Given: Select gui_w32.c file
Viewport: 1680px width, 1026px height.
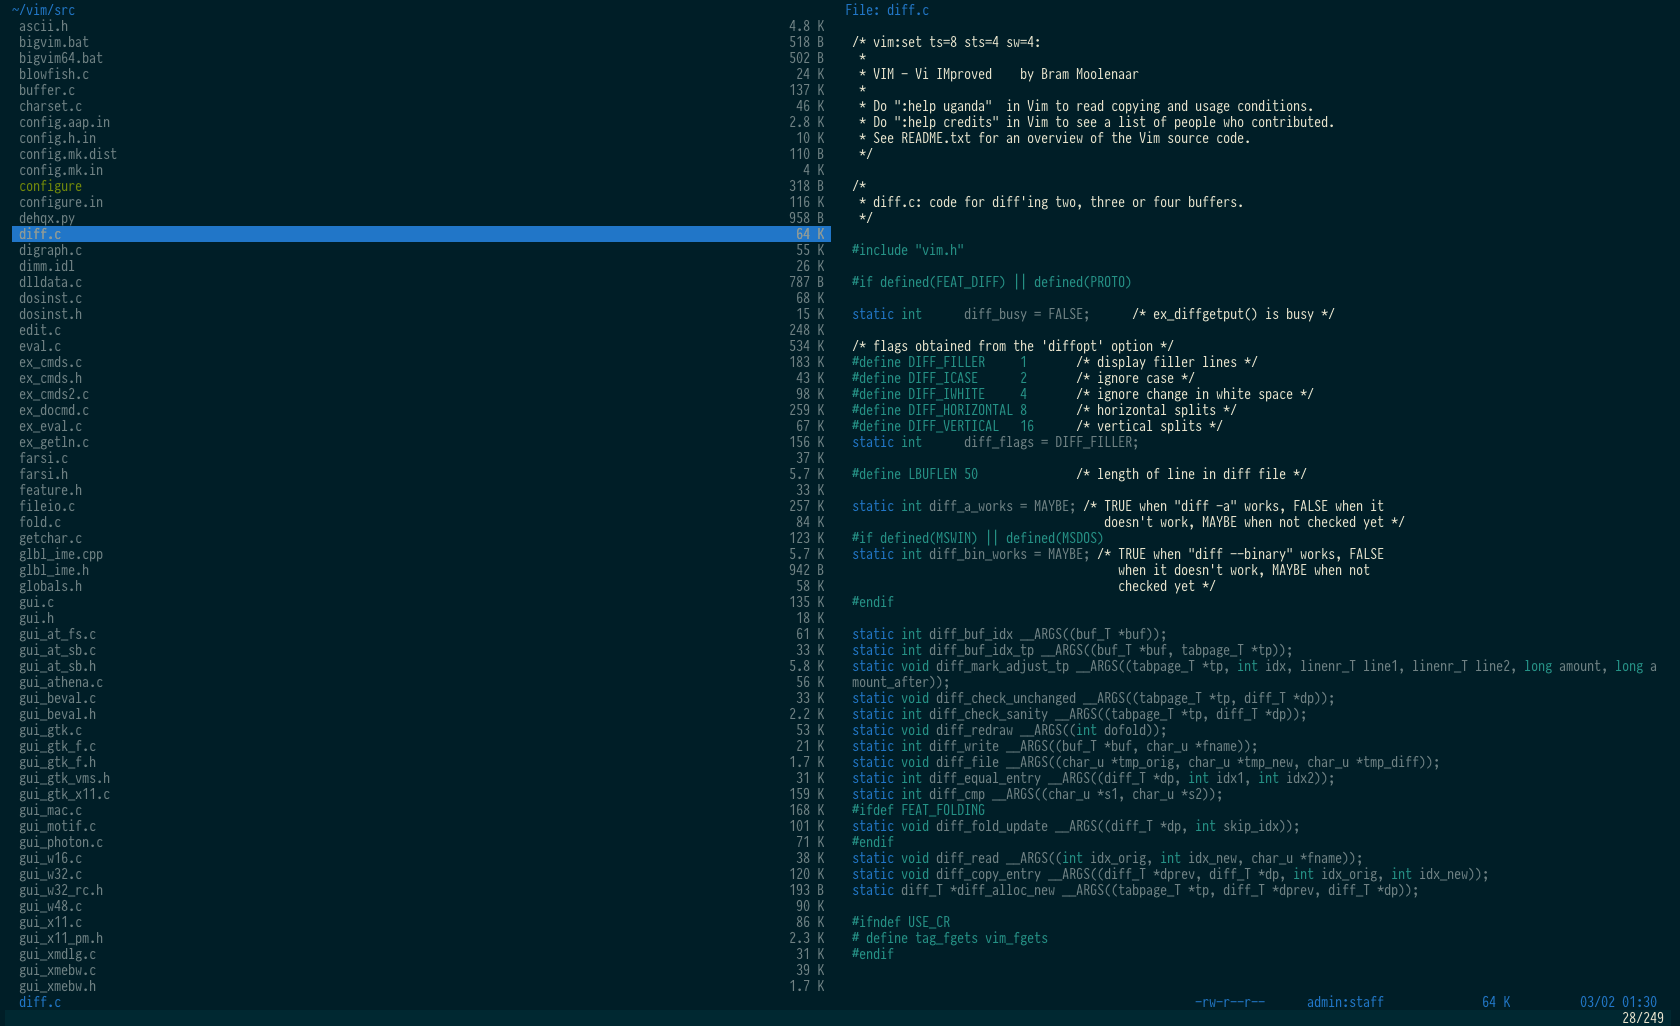Looking at the screenshot, I should click(421, 874).
